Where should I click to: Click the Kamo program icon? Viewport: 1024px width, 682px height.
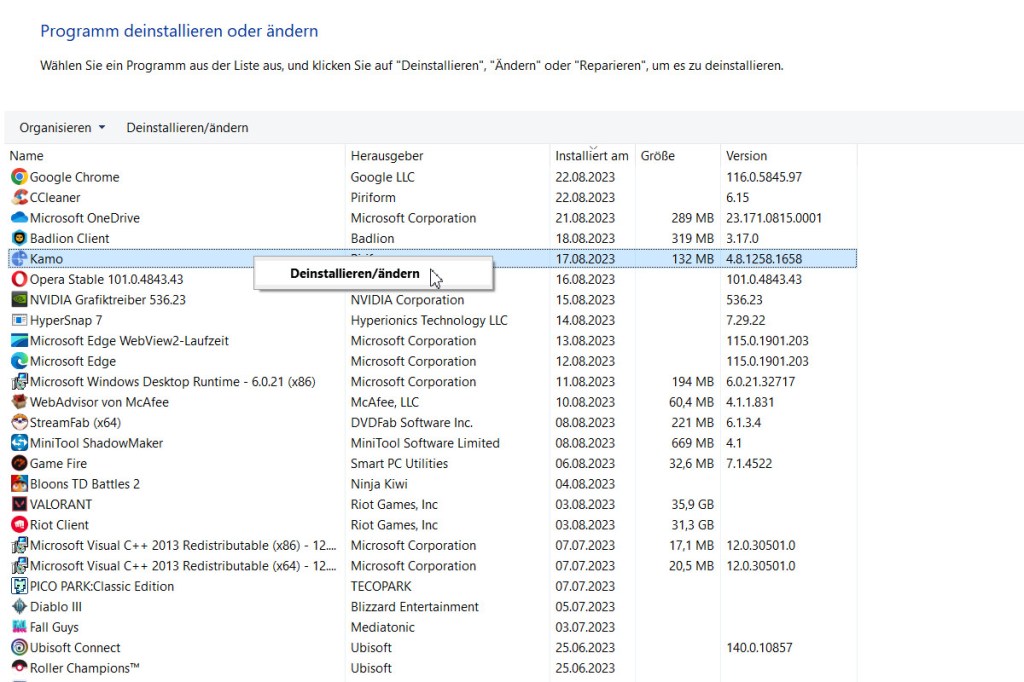click(x=20, y=259)
